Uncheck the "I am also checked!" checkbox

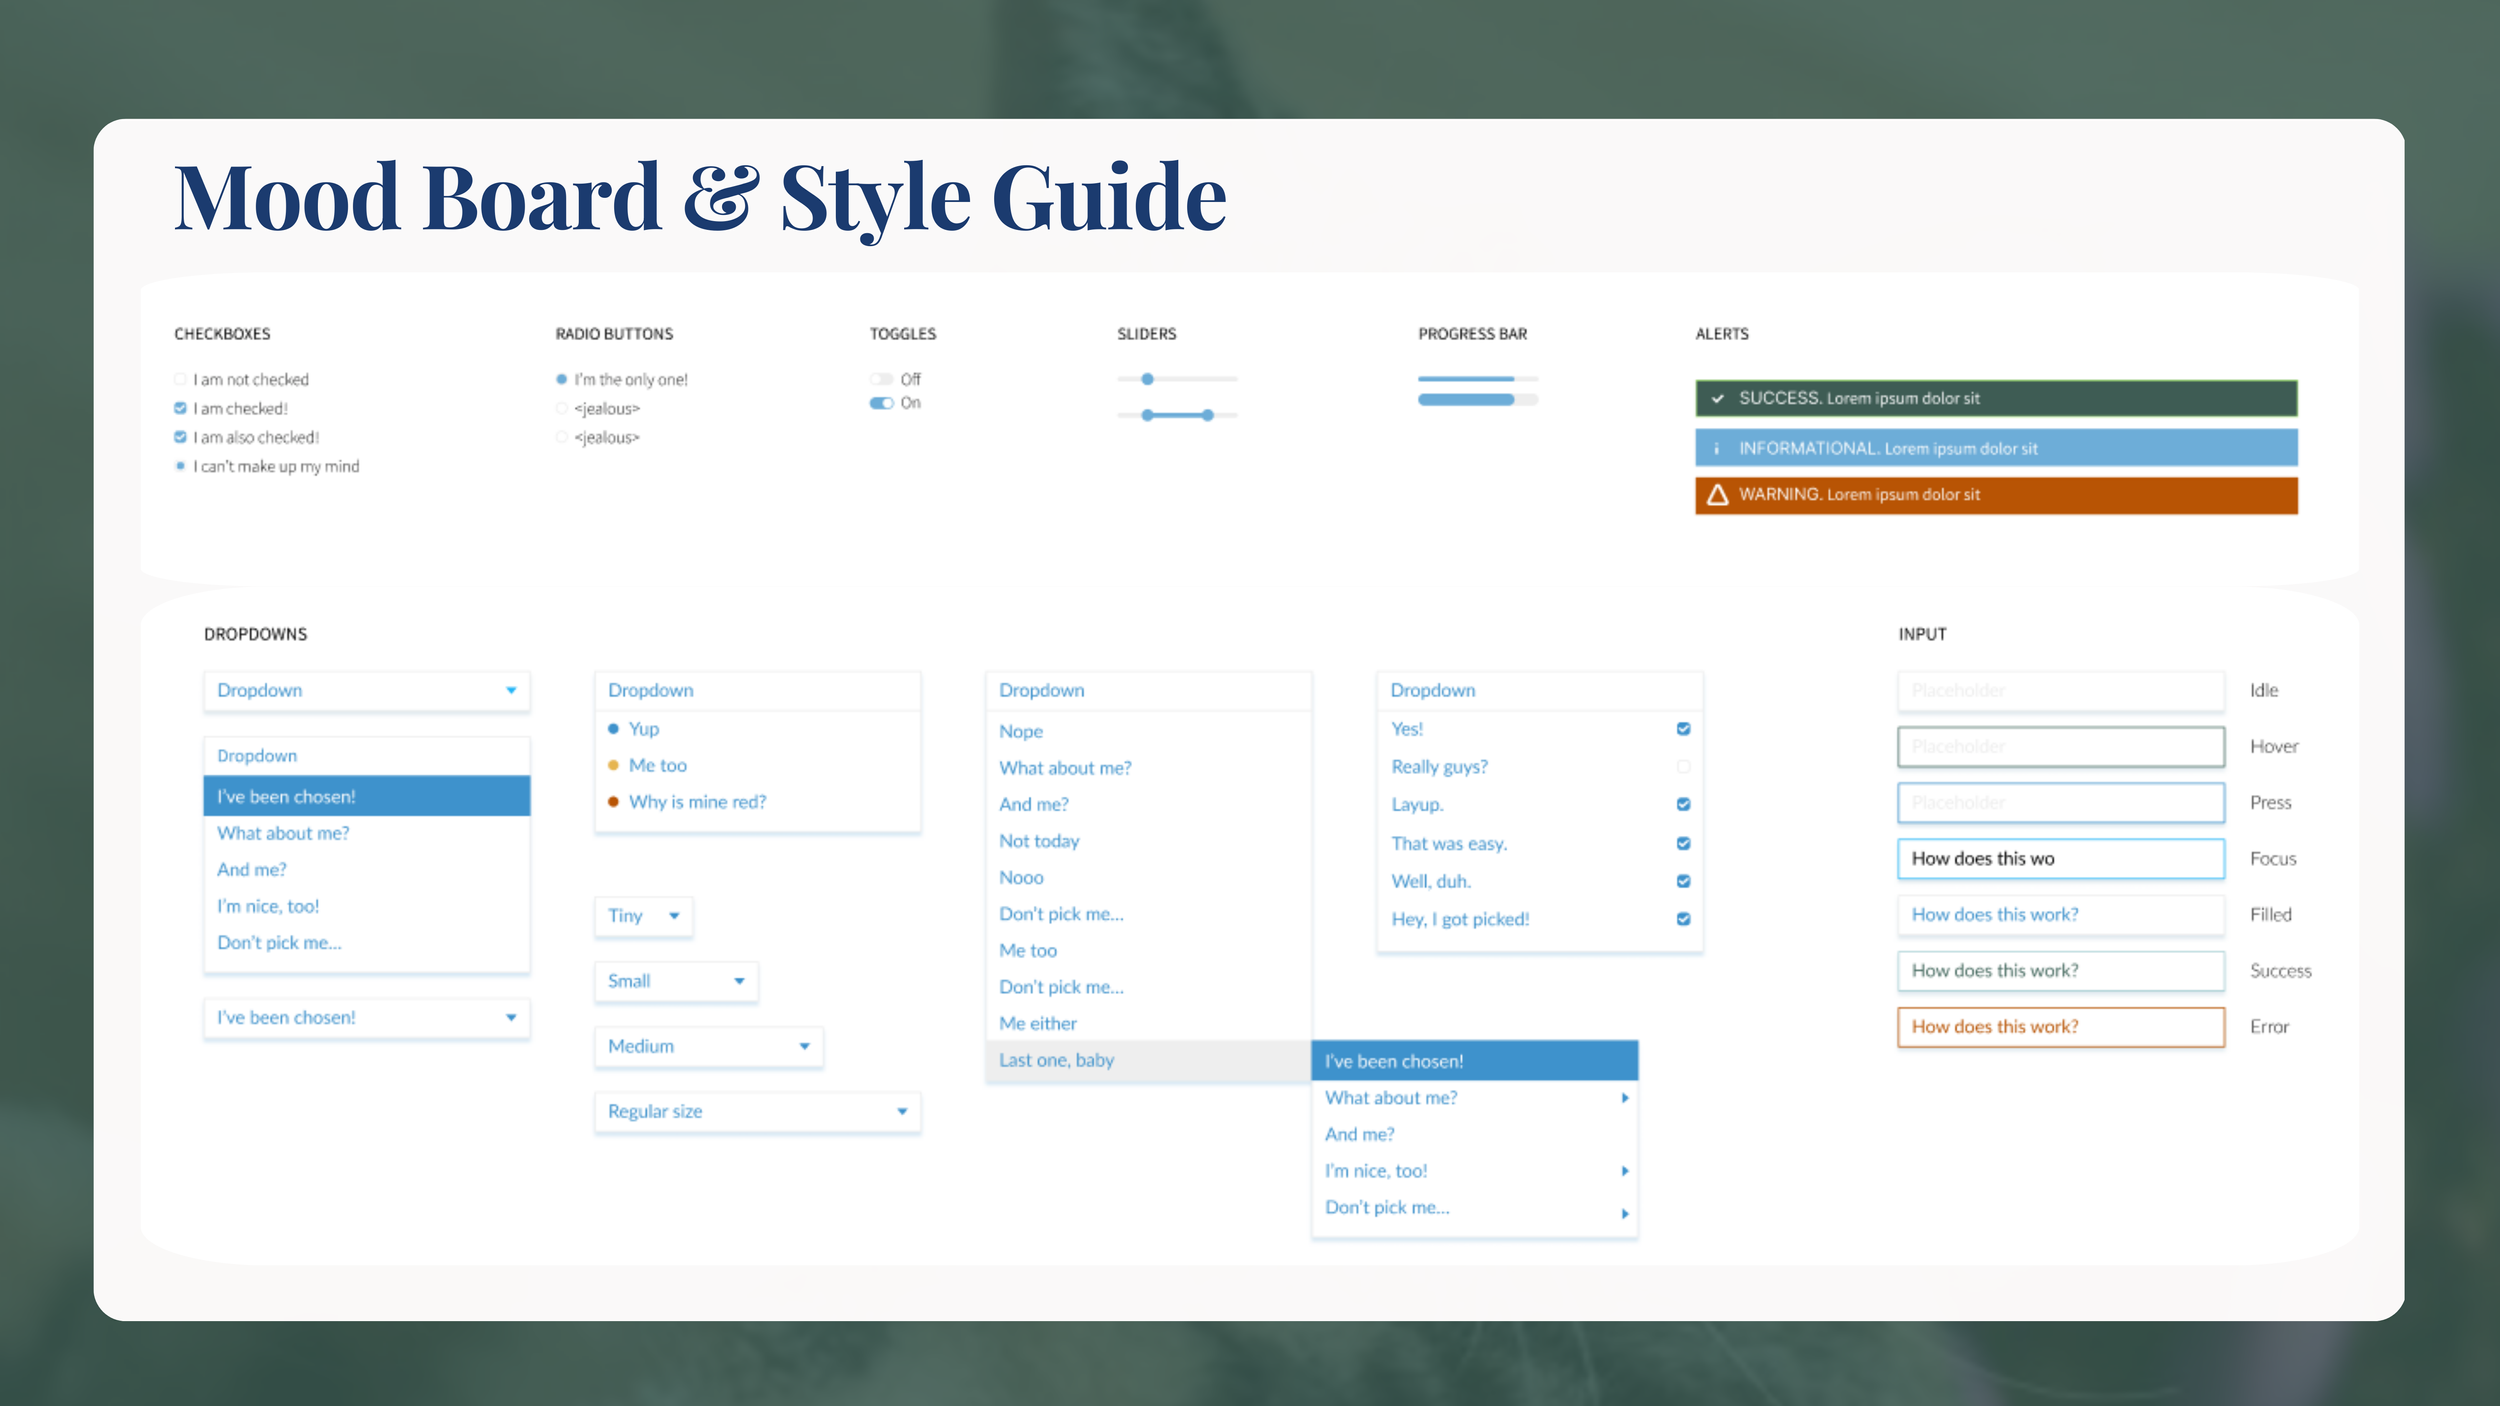tap(180, 436)
